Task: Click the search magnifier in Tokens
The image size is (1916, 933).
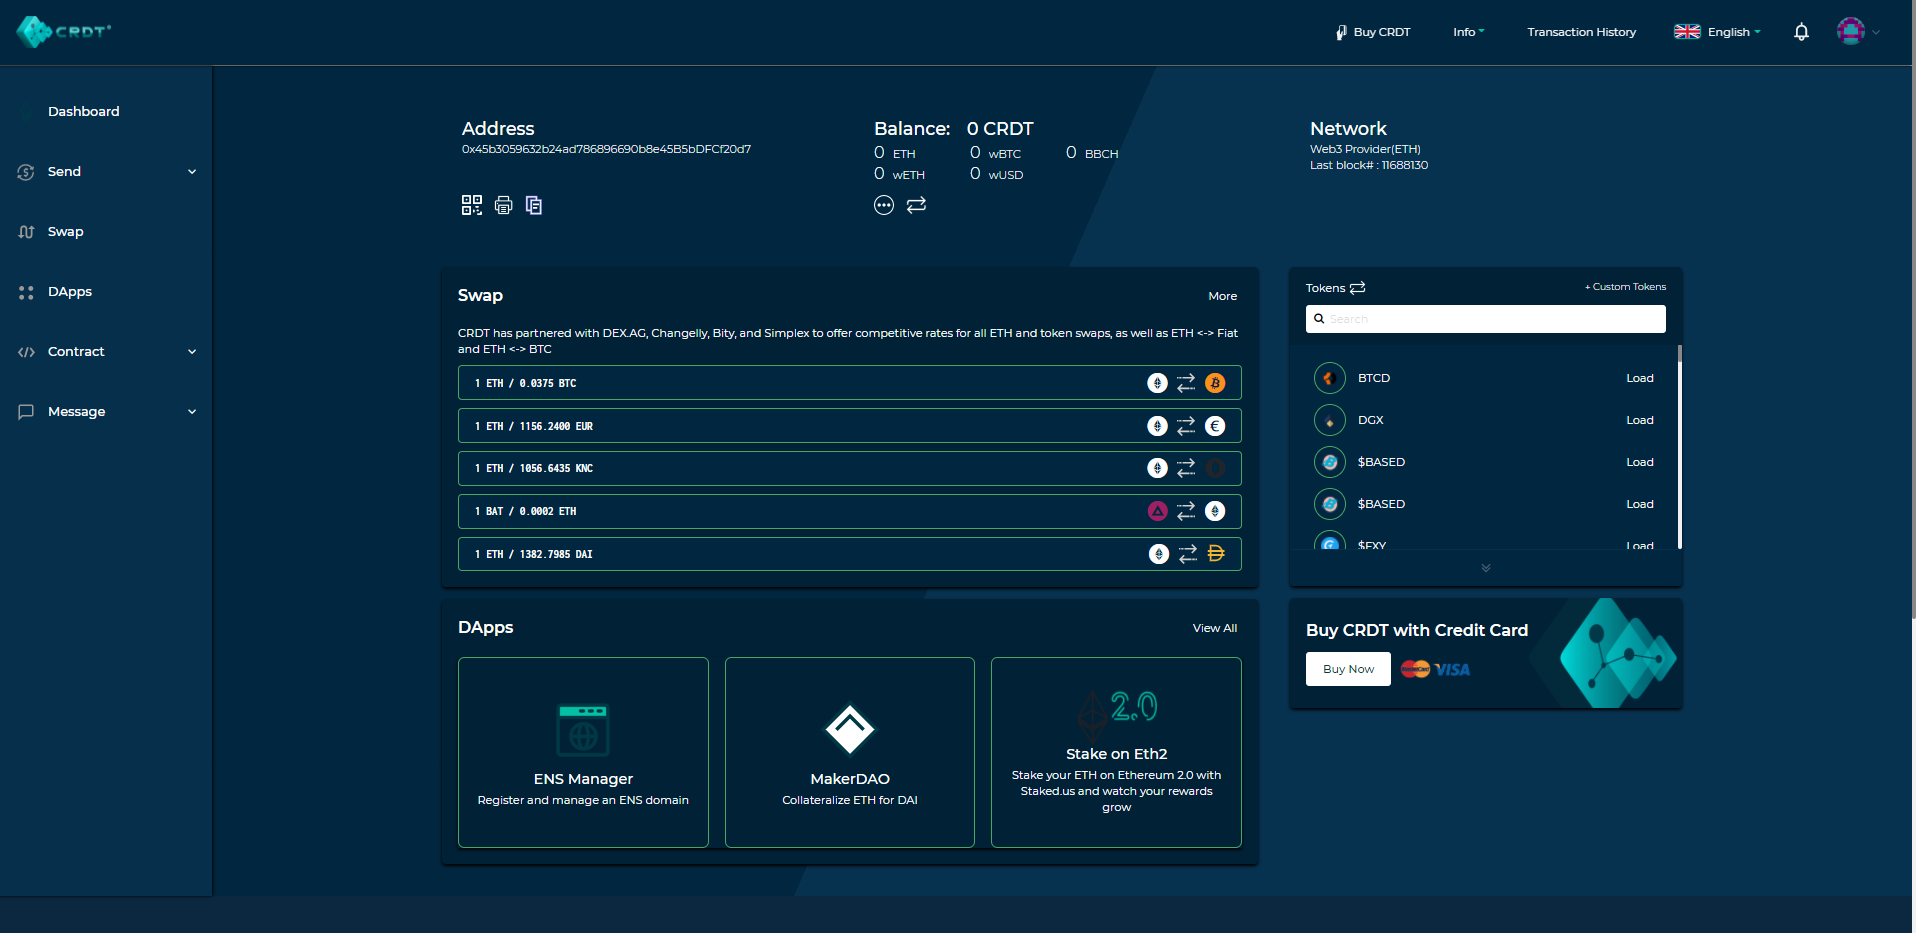Action: pyautogui.click(x=1320, y=319)
